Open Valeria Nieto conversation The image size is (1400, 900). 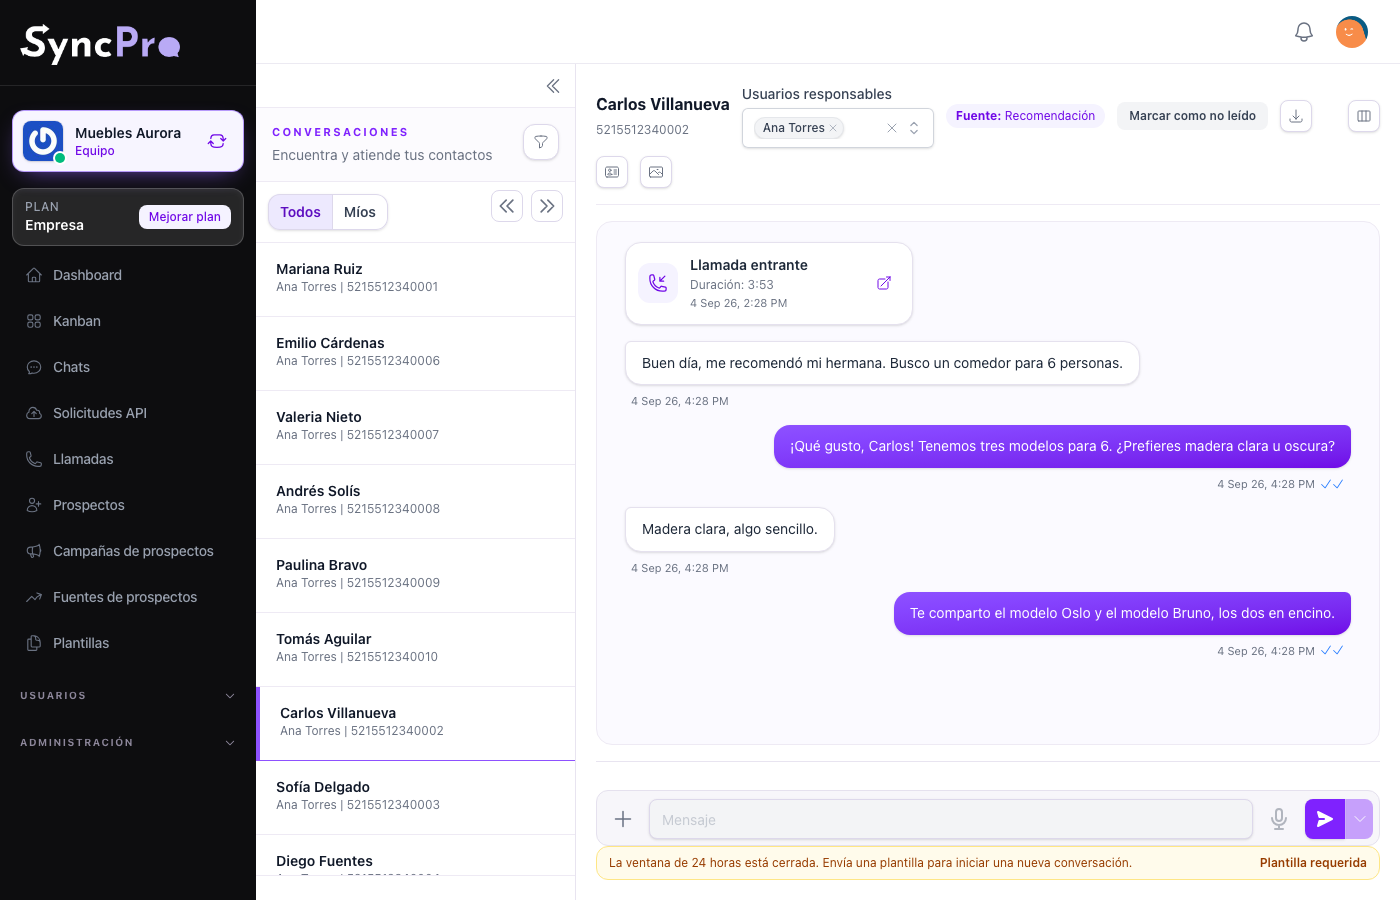pos(416,428)
